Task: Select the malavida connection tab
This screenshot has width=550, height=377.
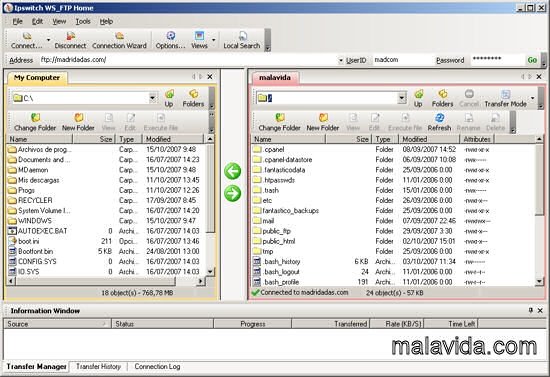Action: click(275, 78)
